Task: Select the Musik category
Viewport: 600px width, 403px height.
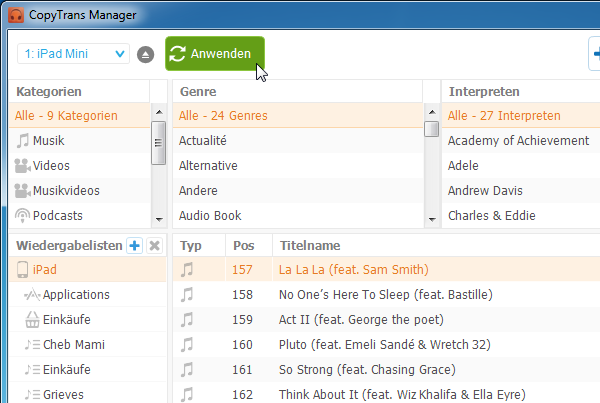Action: click(79, 140)
